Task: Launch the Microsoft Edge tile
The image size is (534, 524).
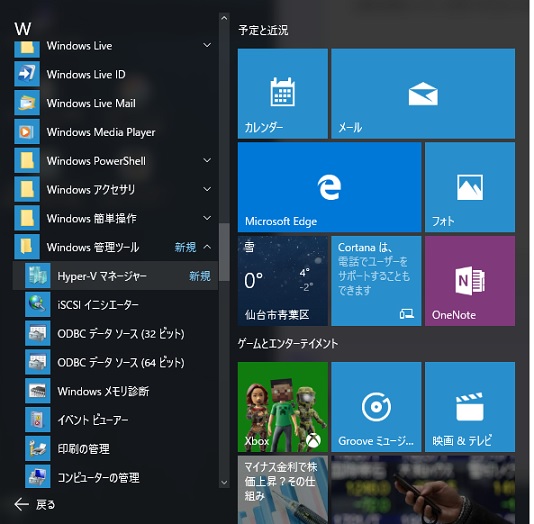Action: pyautogui.click(x=329, y=187)
